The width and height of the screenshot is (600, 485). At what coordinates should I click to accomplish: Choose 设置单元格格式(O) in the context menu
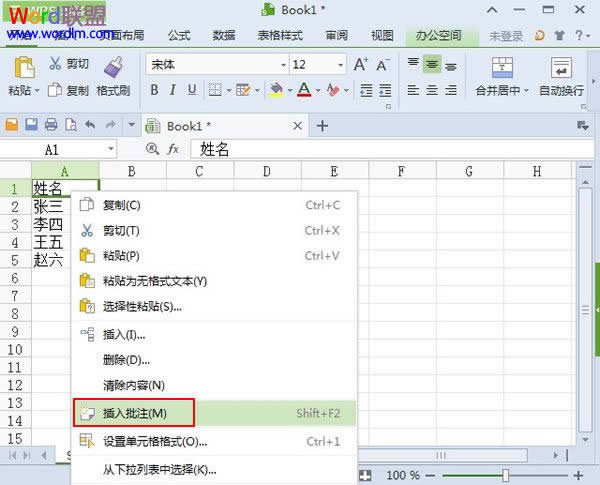tap(155, 441)
